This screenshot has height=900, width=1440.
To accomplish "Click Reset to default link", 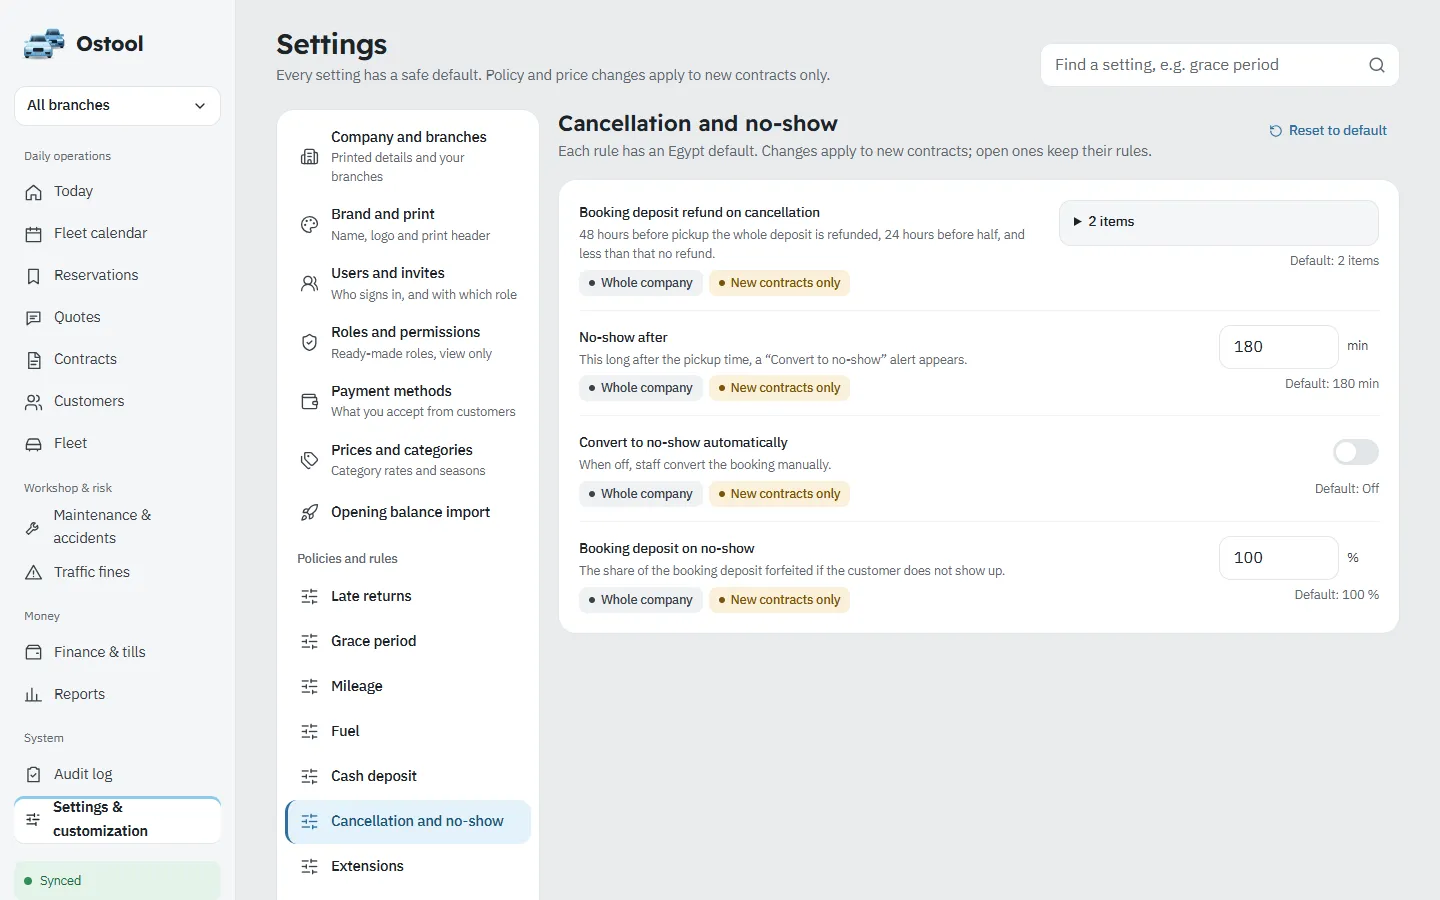I will (x=1328, y=131).
